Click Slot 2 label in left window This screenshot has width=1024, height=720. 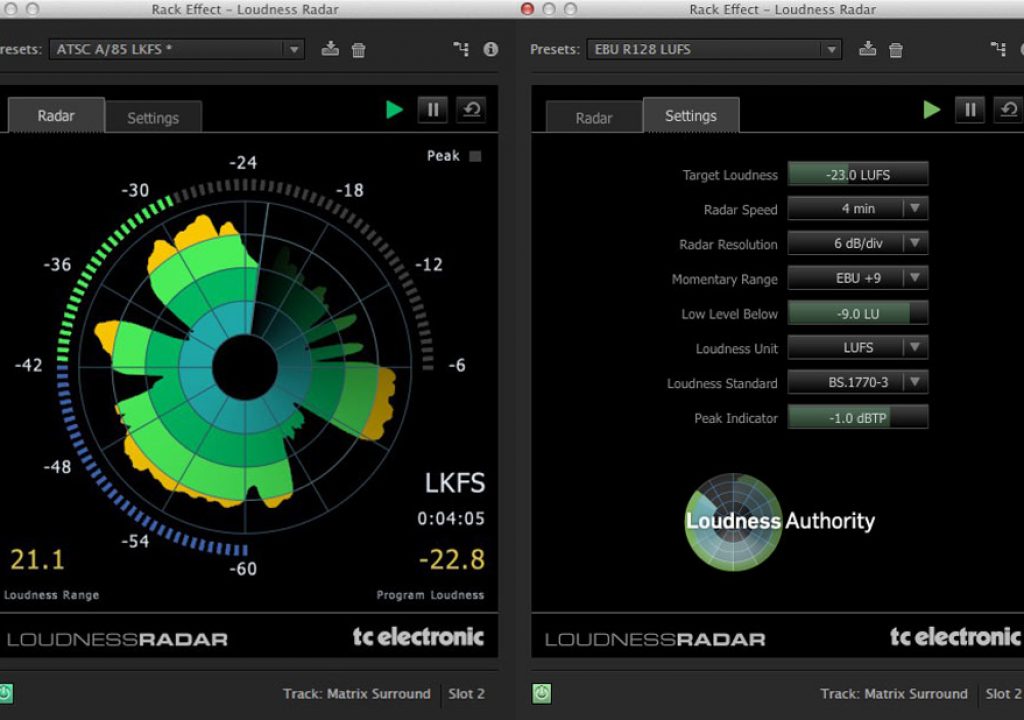466,694
